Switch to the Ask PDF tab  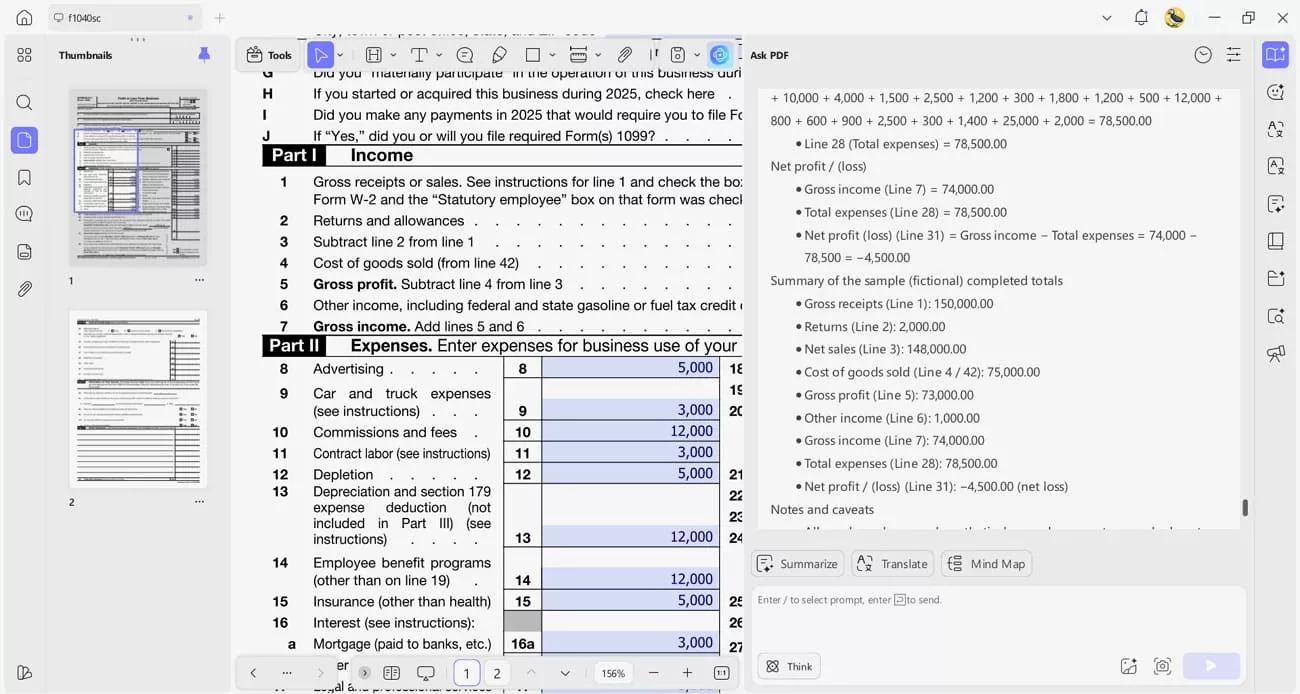click(x=768, y=55)
